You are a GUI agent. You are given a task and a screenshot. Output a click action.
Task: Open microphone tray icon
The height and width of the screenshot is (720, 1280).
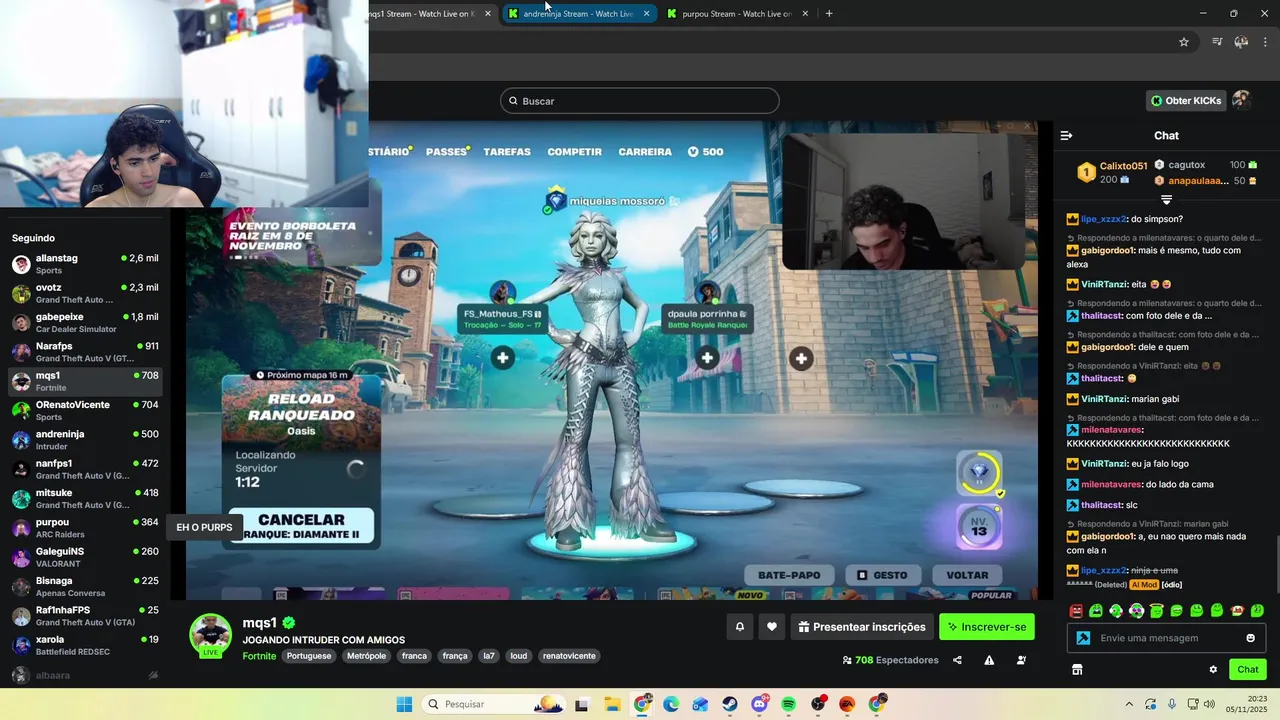1172,704
